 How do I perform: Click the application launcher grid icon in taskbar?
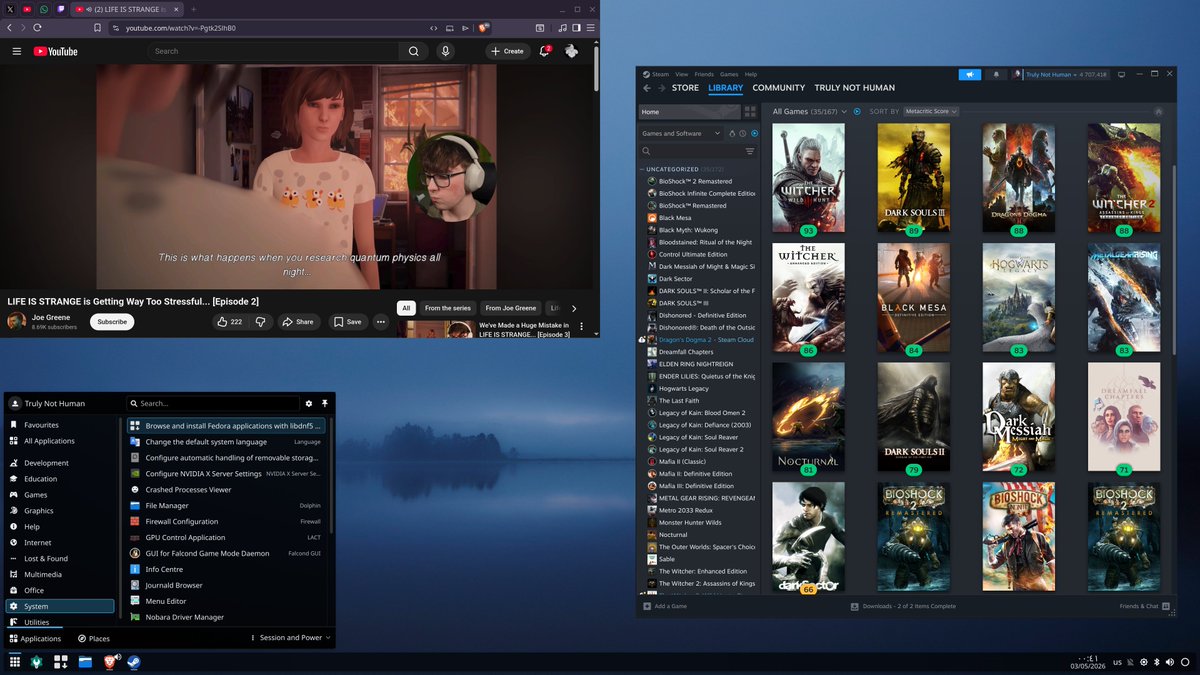(x=15, y=661)
